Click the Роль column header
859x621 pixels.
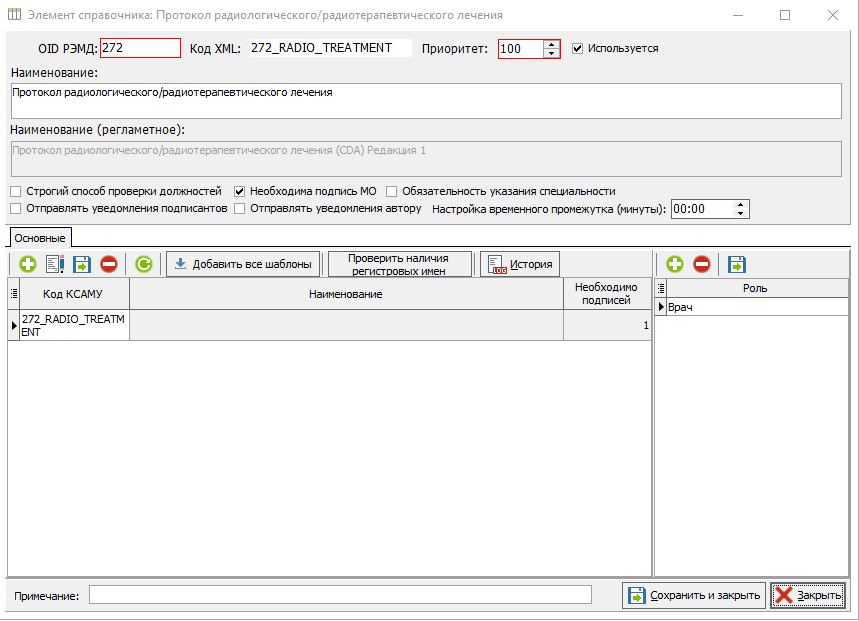[x=755, y=288]
